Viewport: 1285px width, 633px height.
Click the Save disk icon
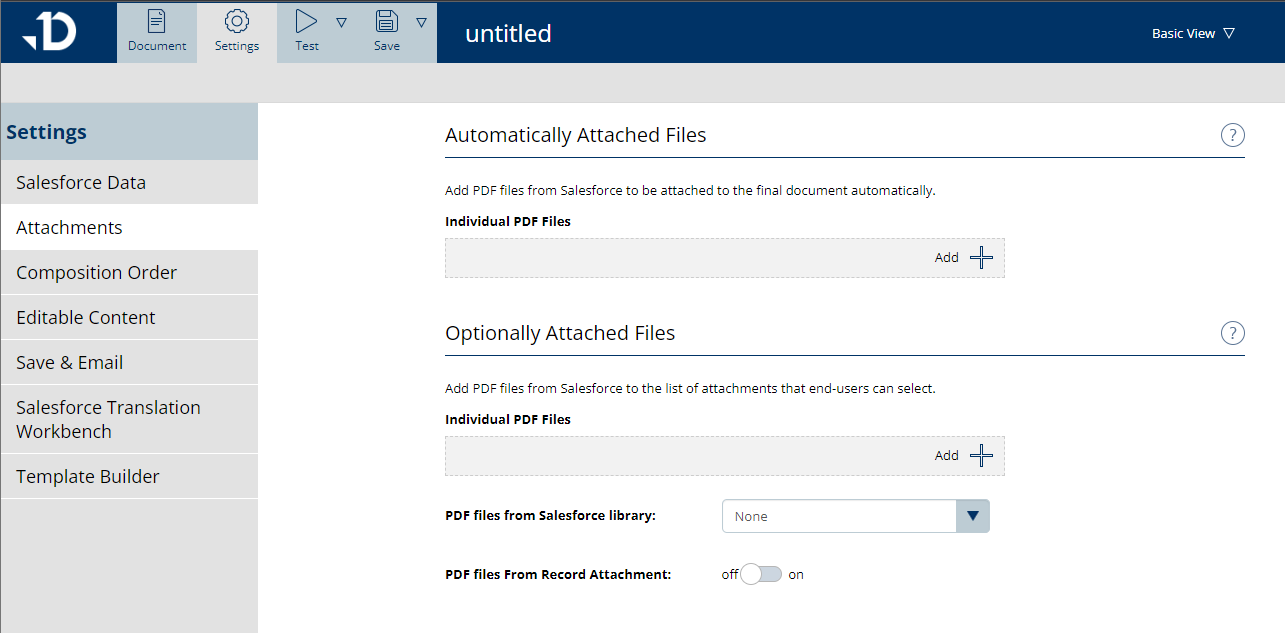(x=386, y=22)
